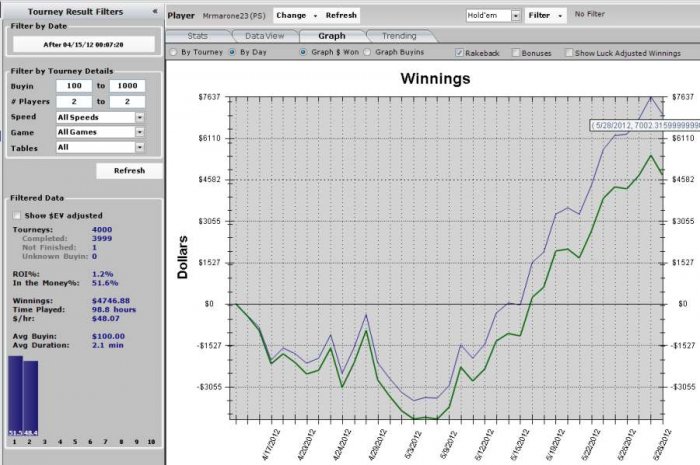
Task: Select the Graph Buyins radio button
Action: point(367,51)
